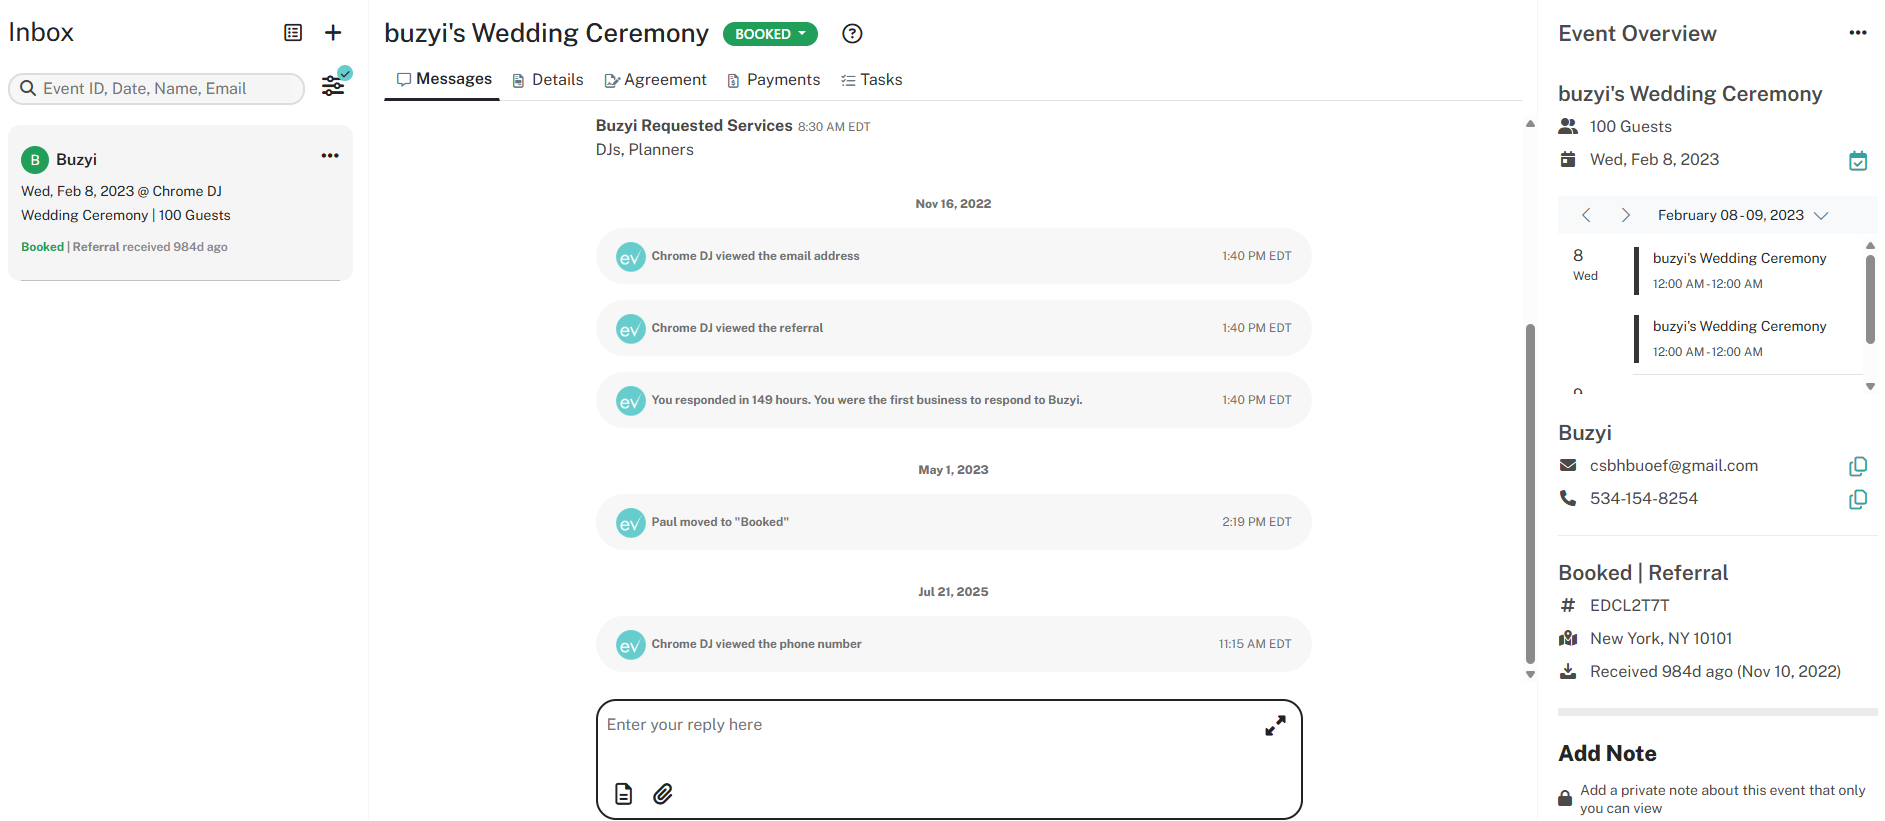Screen dimensions: 1885x821
Task: Click event ID EDCL2T7T
Action: click(x=1629, y=606)
